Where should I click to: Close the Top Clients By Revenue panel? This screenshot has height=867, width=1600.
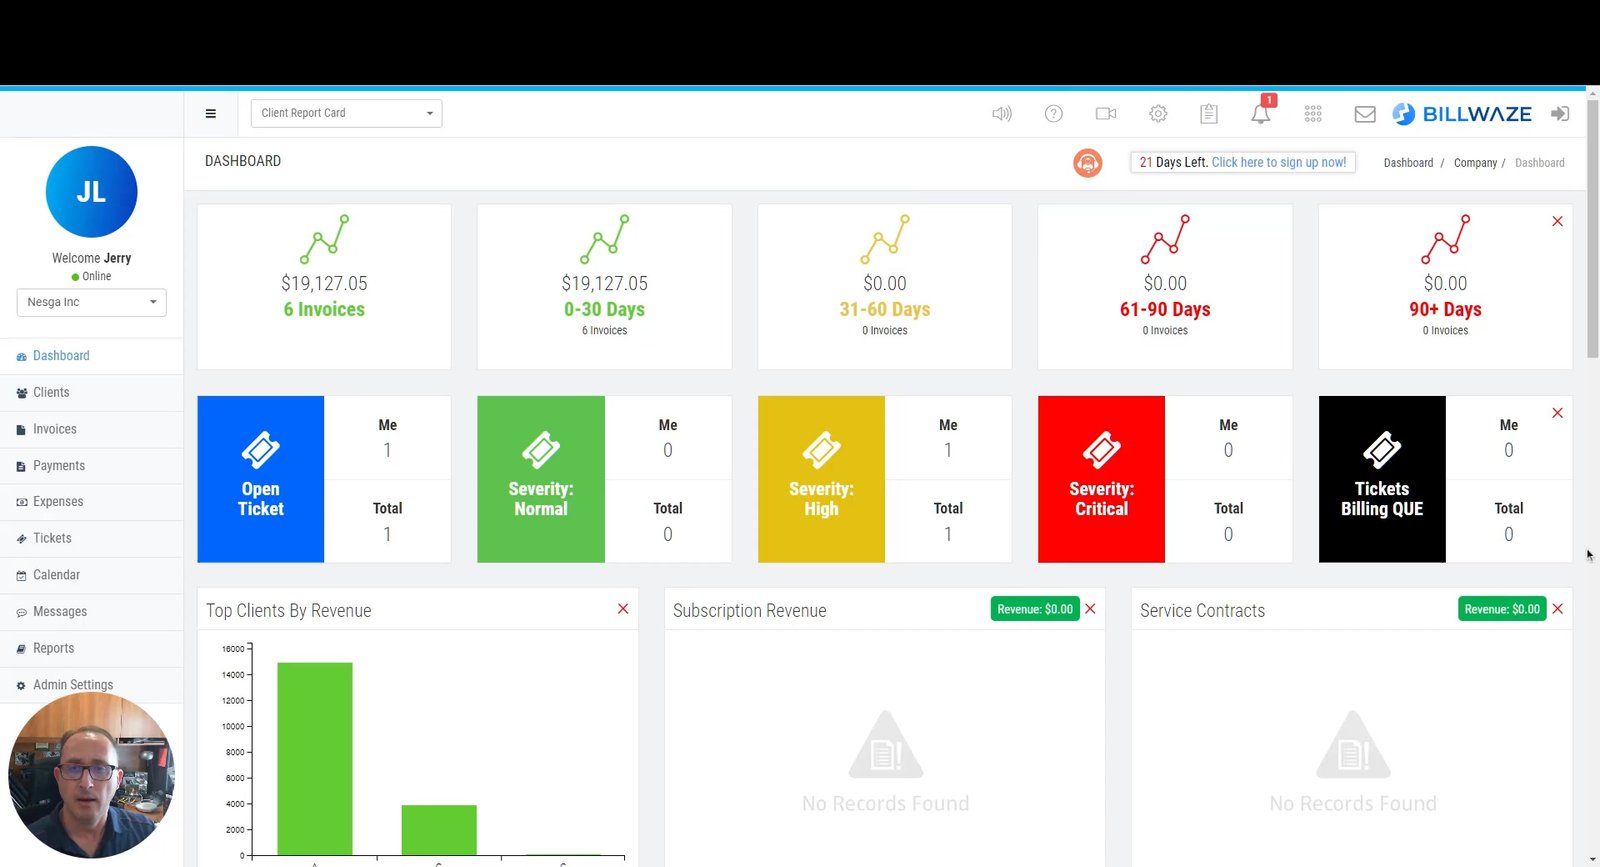click(623, 609)
